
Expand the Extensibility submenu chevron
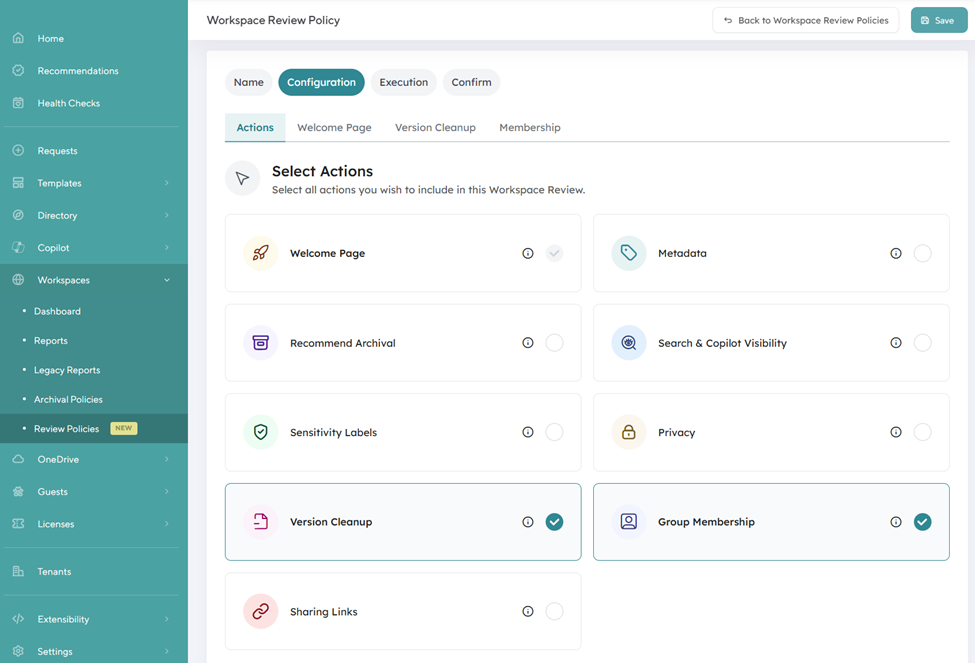point(167,619)
